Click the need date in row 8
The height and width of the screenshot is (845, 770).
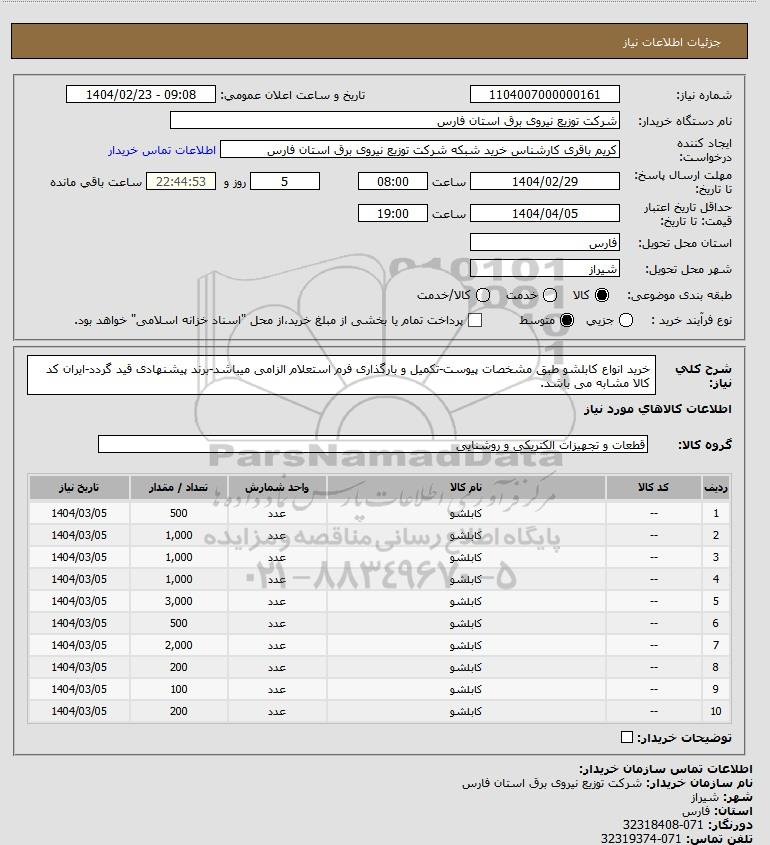point(79,667)
